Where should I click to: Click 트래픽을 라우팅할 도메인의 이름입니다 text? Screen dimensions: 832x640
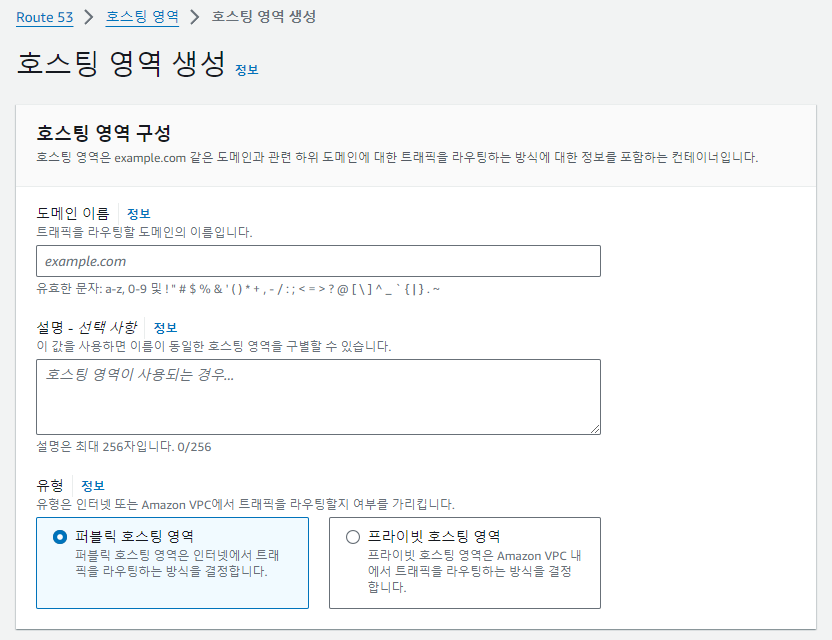[x=144, y=232]
